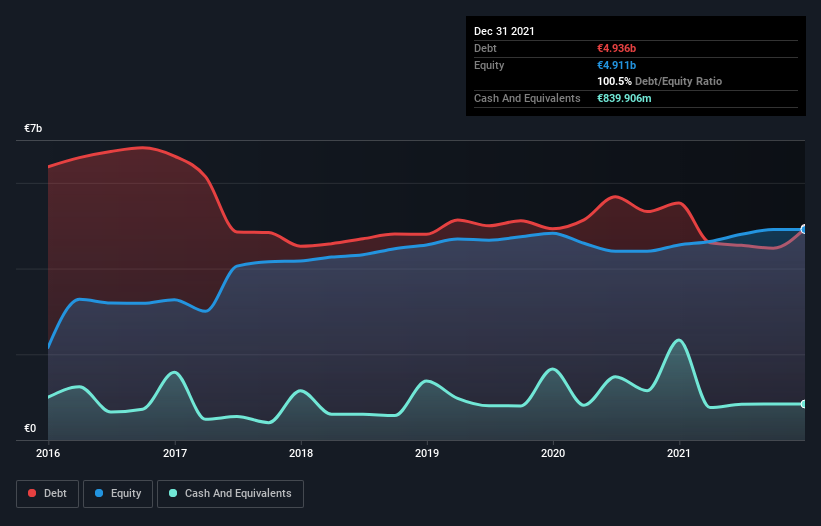Click the blue Equity legend dot
The height and width of the screenshot is (526, 821).
tap(100, 493)
